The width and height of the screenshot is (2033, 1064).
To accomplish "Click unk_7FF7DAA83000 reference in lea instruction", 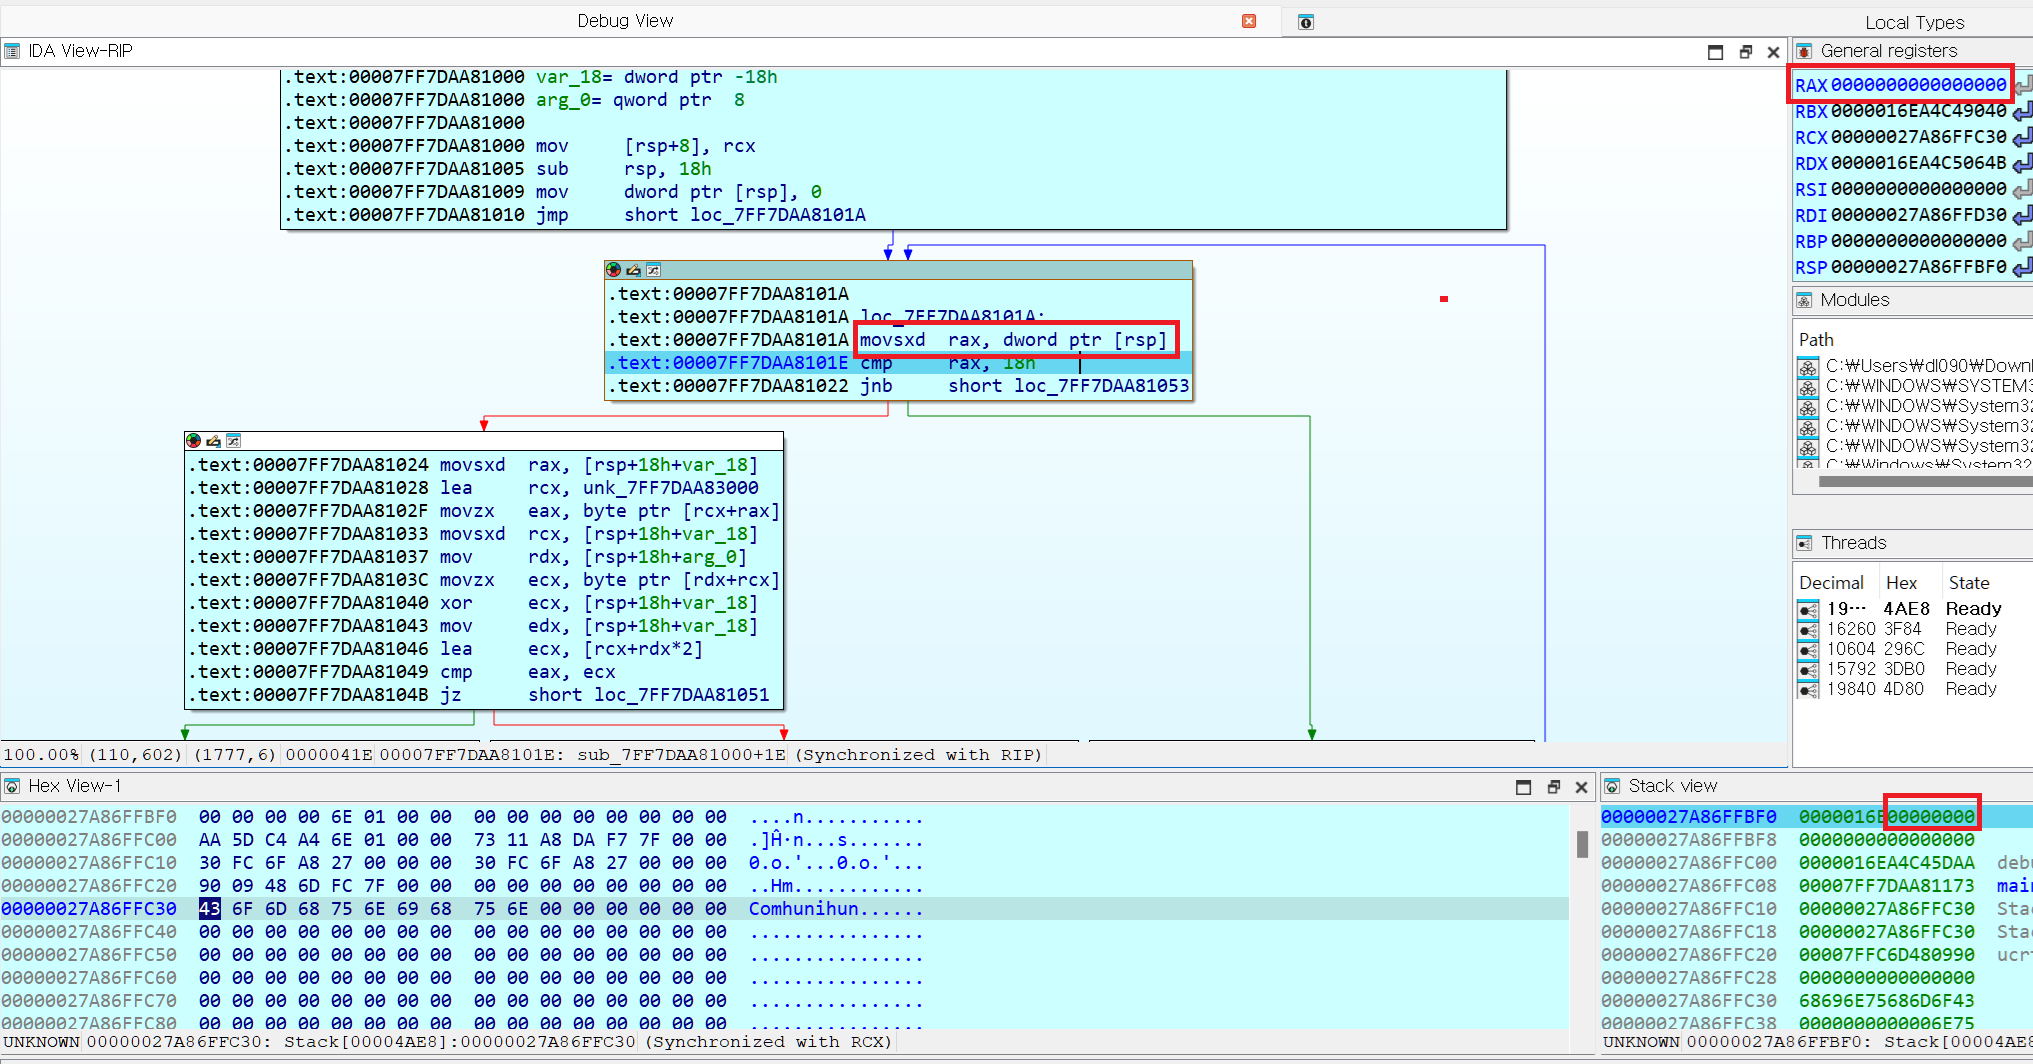I will (670, 488).
